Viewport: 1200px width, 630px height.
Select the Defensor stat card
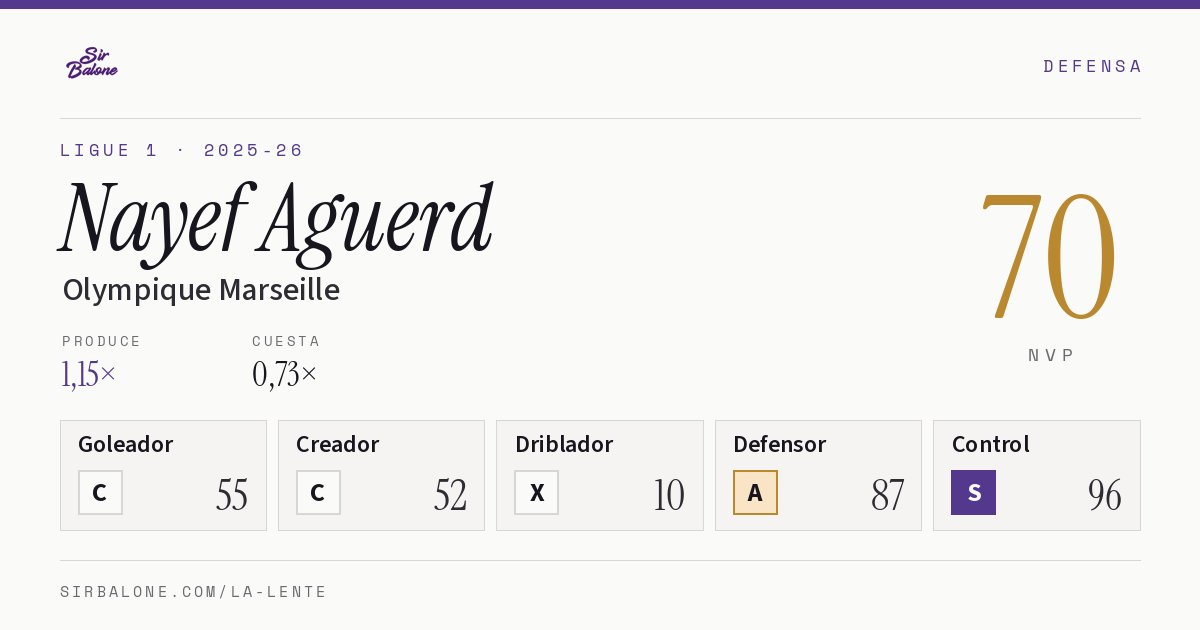[818, 475]
